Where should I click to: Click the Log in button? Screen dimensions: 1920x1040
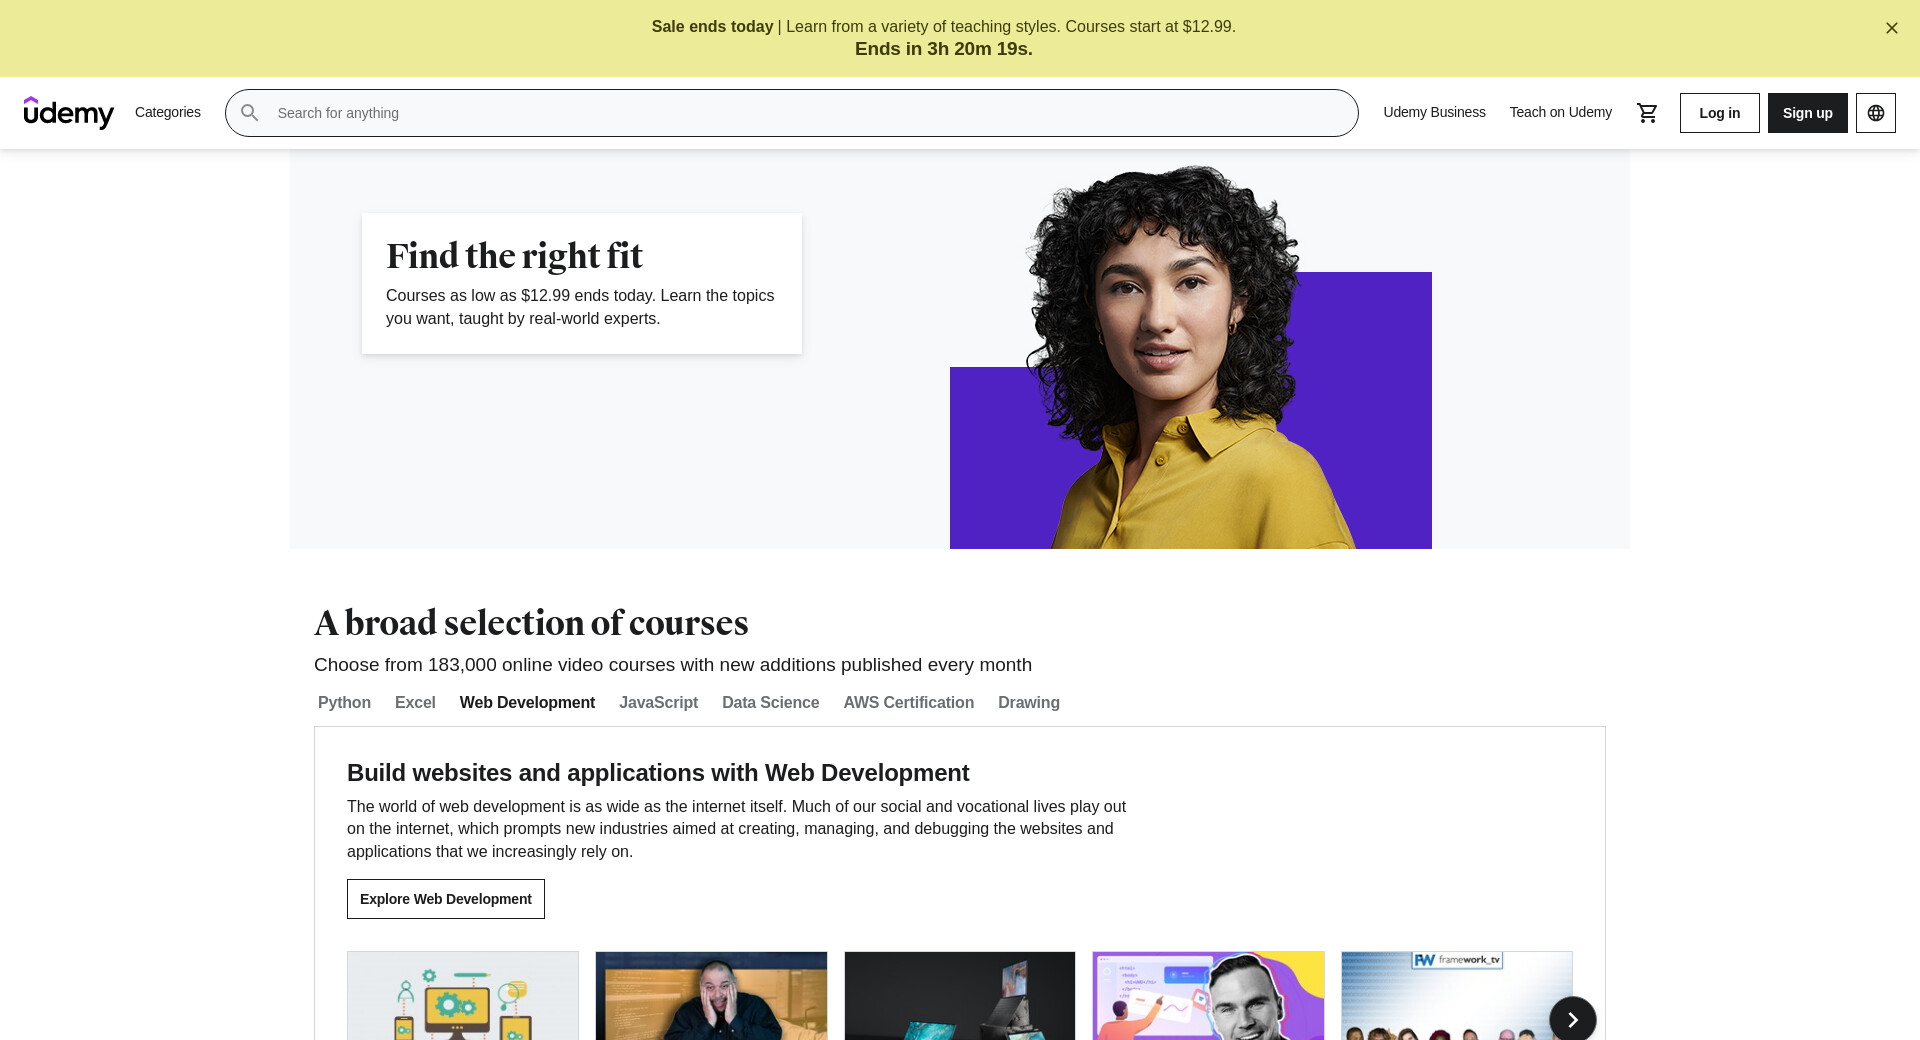(1720, 113)
